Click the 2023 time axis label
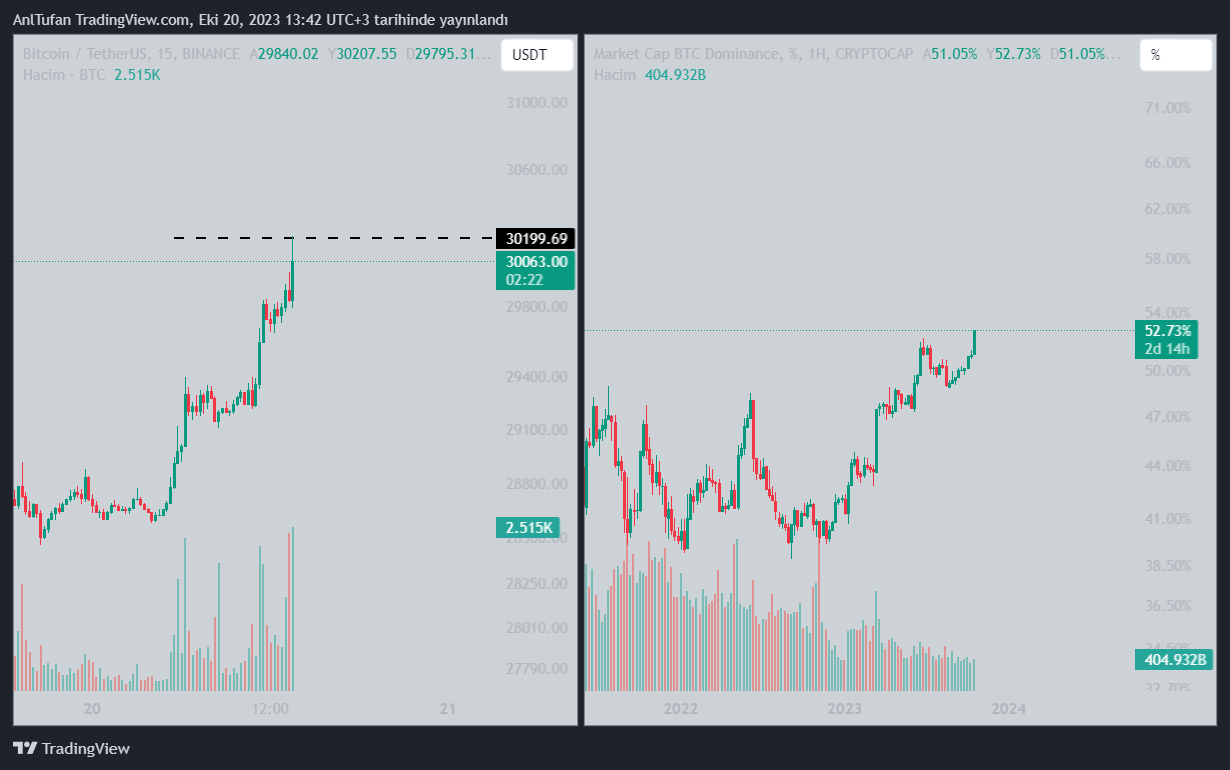The height and width of the screenshot is (770, 1230). 845,709
